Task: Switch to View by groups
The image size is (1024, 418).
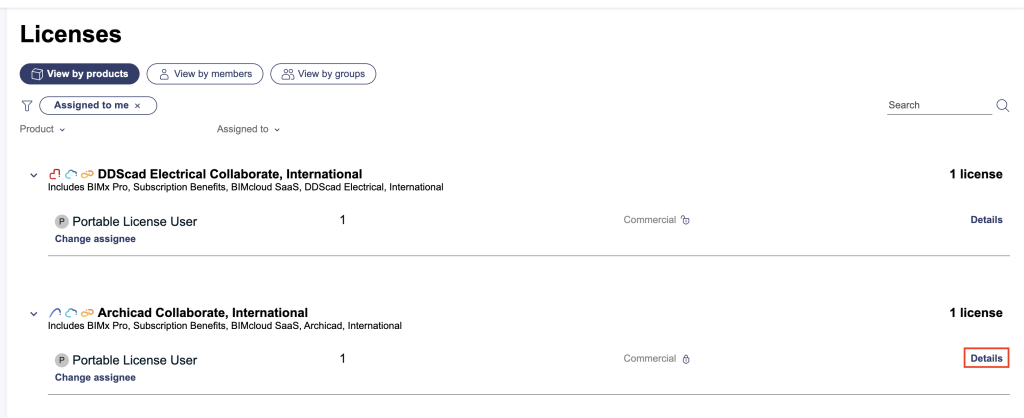Action: (322, 74)
